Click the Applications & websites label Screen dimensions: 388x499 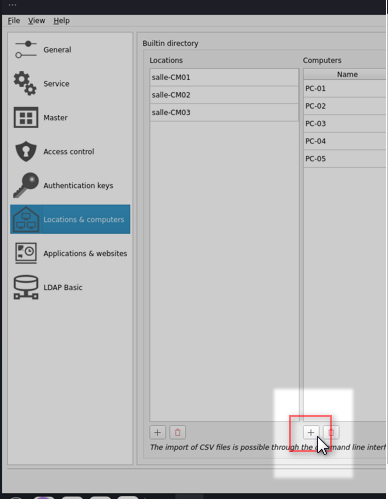pos(85,253)
